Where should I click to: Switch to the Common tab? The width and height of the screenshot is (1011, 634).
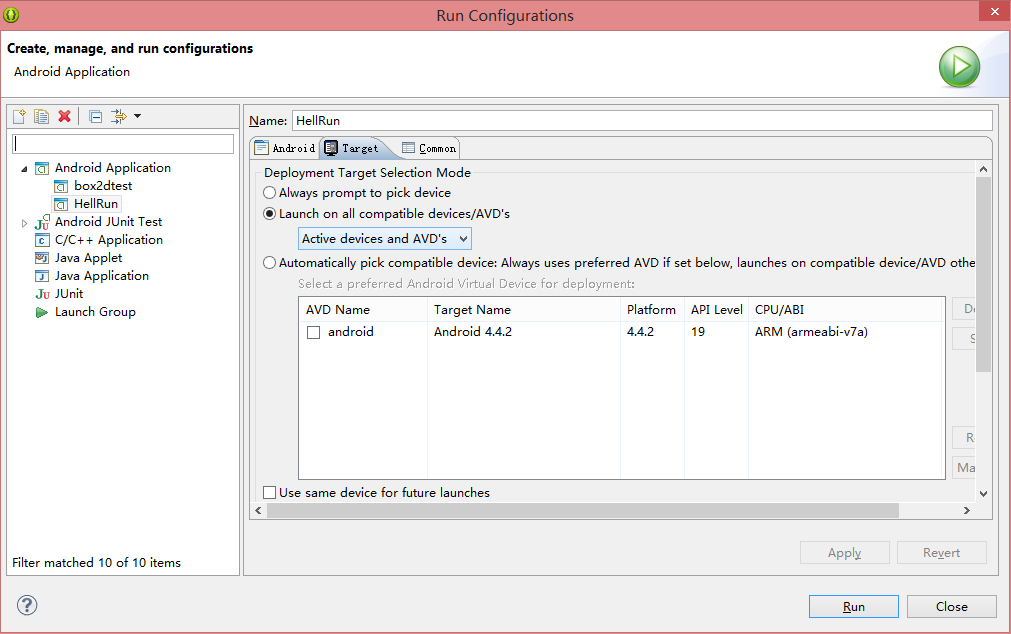coord(429,148)
